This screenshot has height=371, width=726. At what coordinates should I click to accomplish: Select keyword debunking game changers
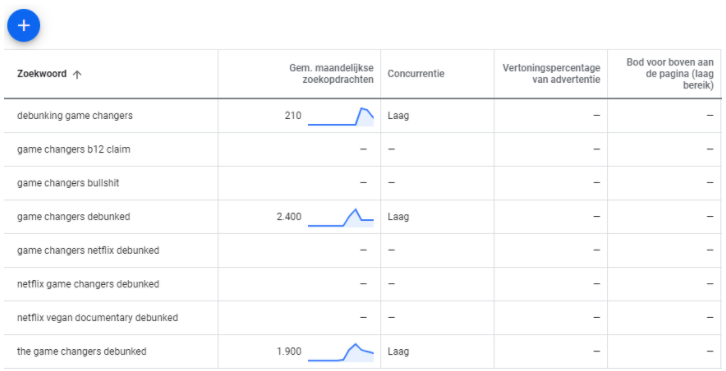coord(75,115)
